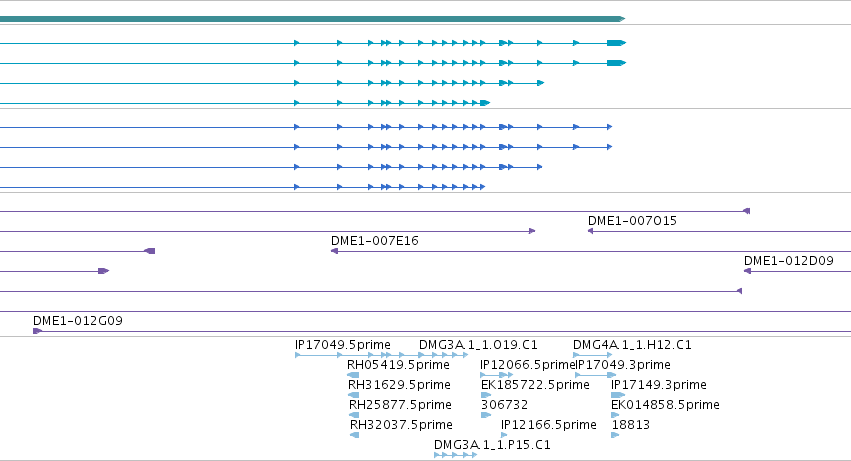Click the DMG3A.1_1.P15.C1 feature label
The height and width of the screenshot is (461, 851).
492,445
